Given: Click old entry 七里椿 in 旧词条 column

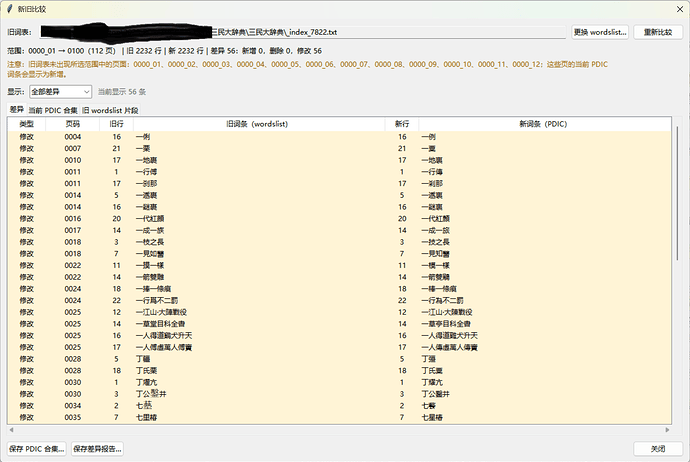Looking at the screenshot, I should coord(147,417).
